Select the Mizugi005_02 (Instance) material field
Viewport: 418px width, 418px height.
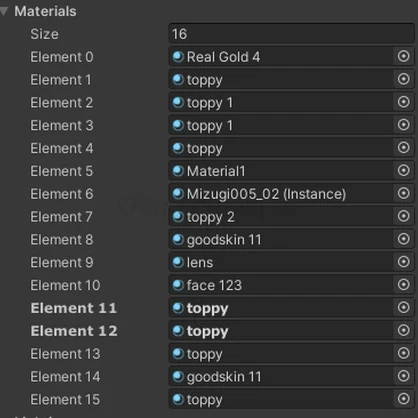click(x=281, y=194)
